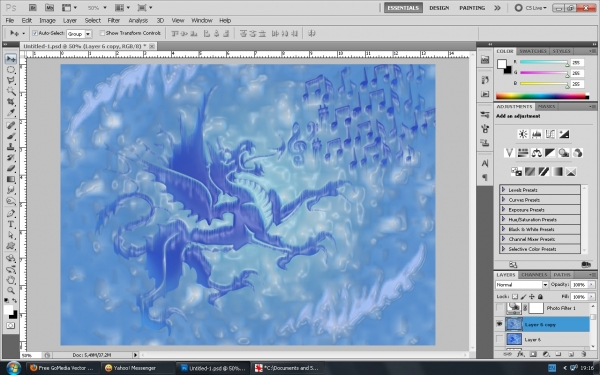The image size is (600, 375).
Task: Add a Curves adjustment
Action: coord(550,134)
